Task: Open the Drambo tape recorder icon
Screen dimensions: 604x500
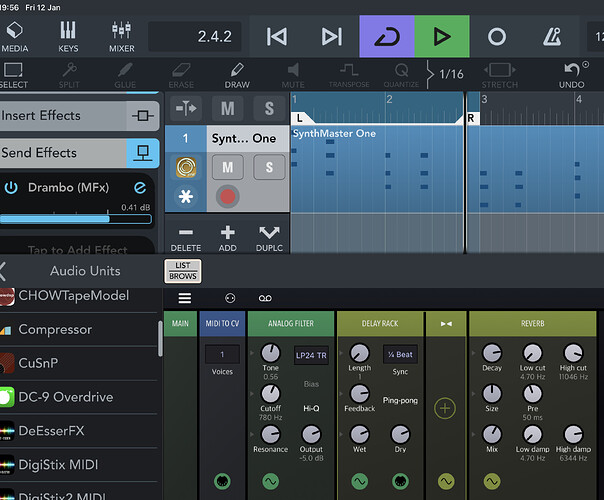Action: click(265, 298)
